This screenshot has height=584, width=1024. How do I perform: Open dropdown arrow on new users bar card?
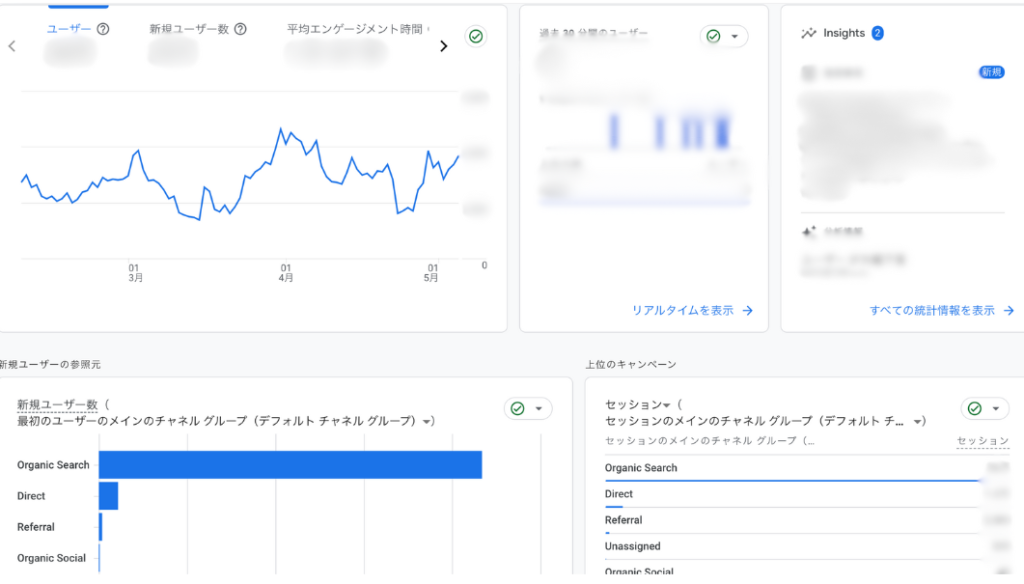(539, 409)
